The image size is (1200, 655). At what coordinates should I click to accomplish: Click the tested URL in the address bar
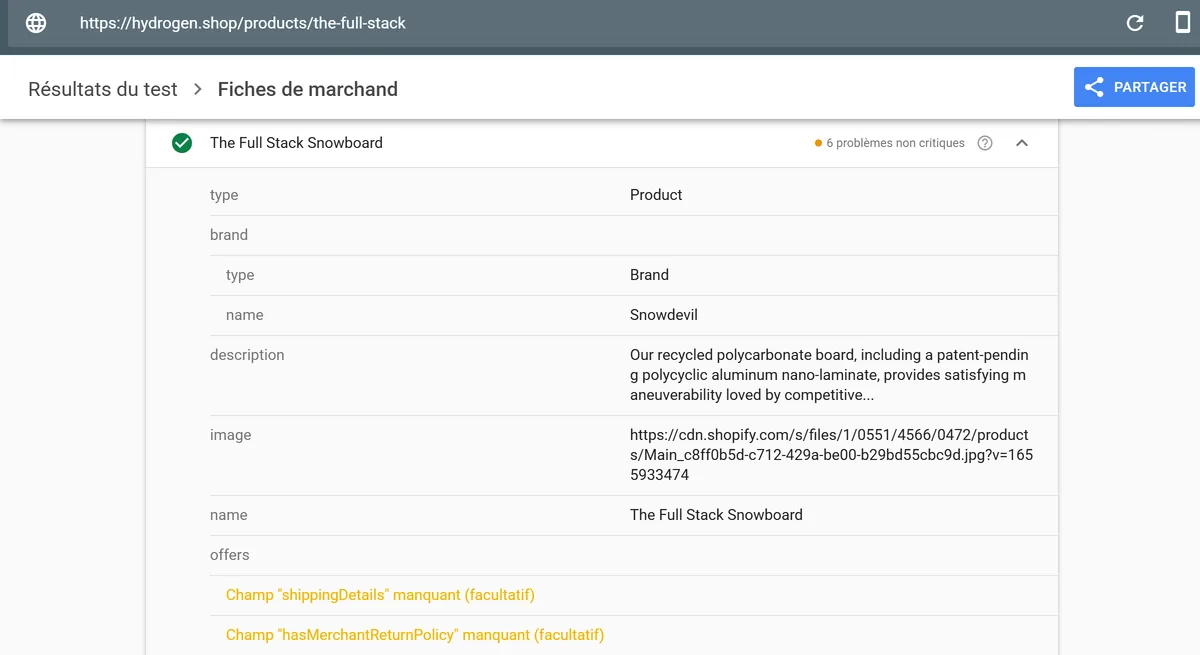tap(243, 23)
